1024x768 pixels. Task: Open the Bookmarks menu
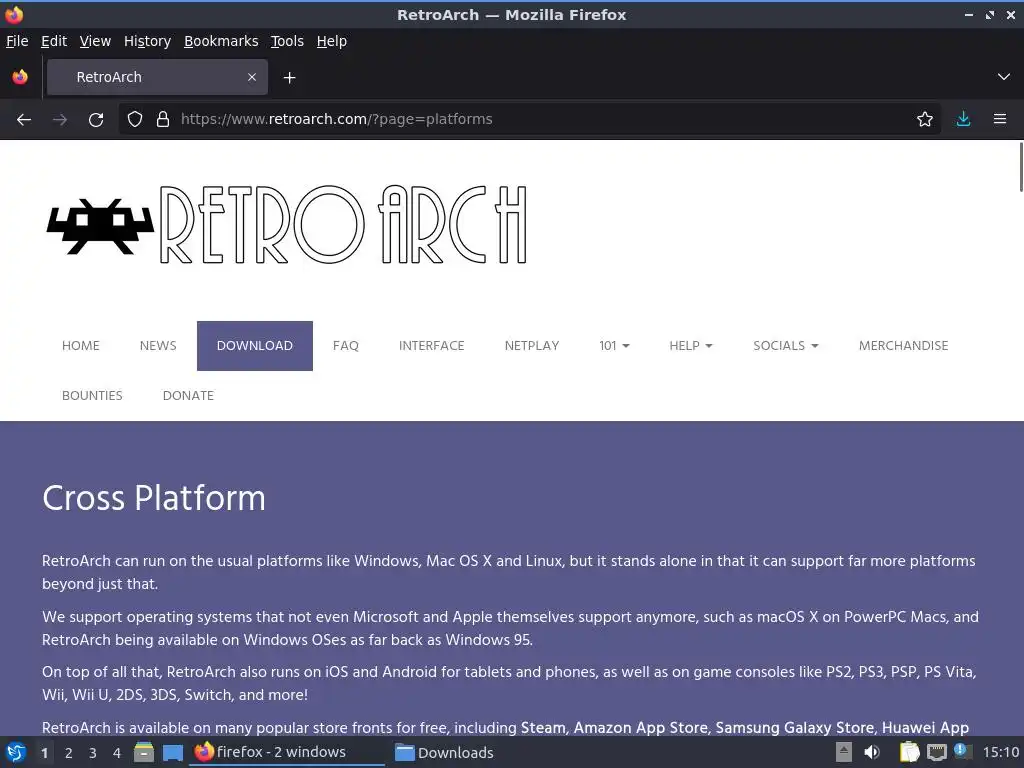[x=221, y=41]
